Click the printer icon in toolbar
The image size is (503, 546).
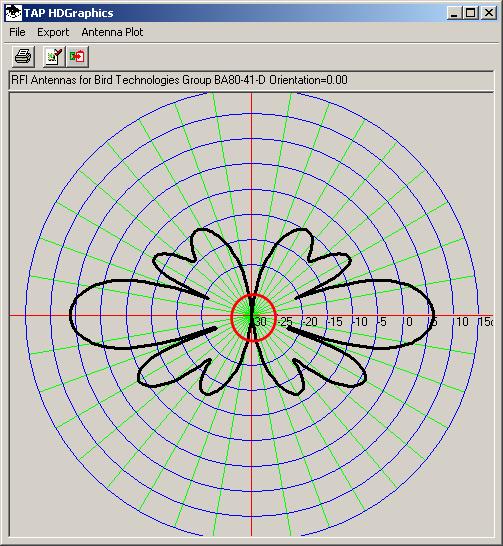coord(23,56)
